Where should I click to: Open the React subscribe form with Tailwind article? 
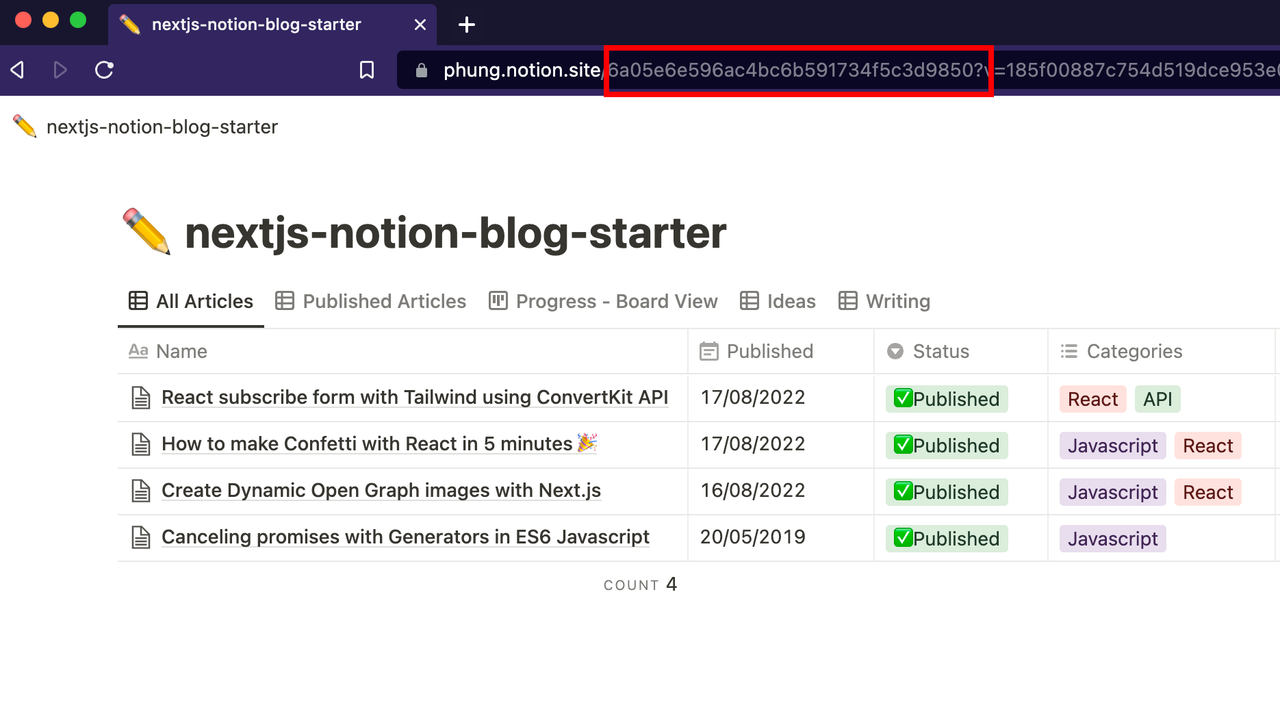point(415,397)
